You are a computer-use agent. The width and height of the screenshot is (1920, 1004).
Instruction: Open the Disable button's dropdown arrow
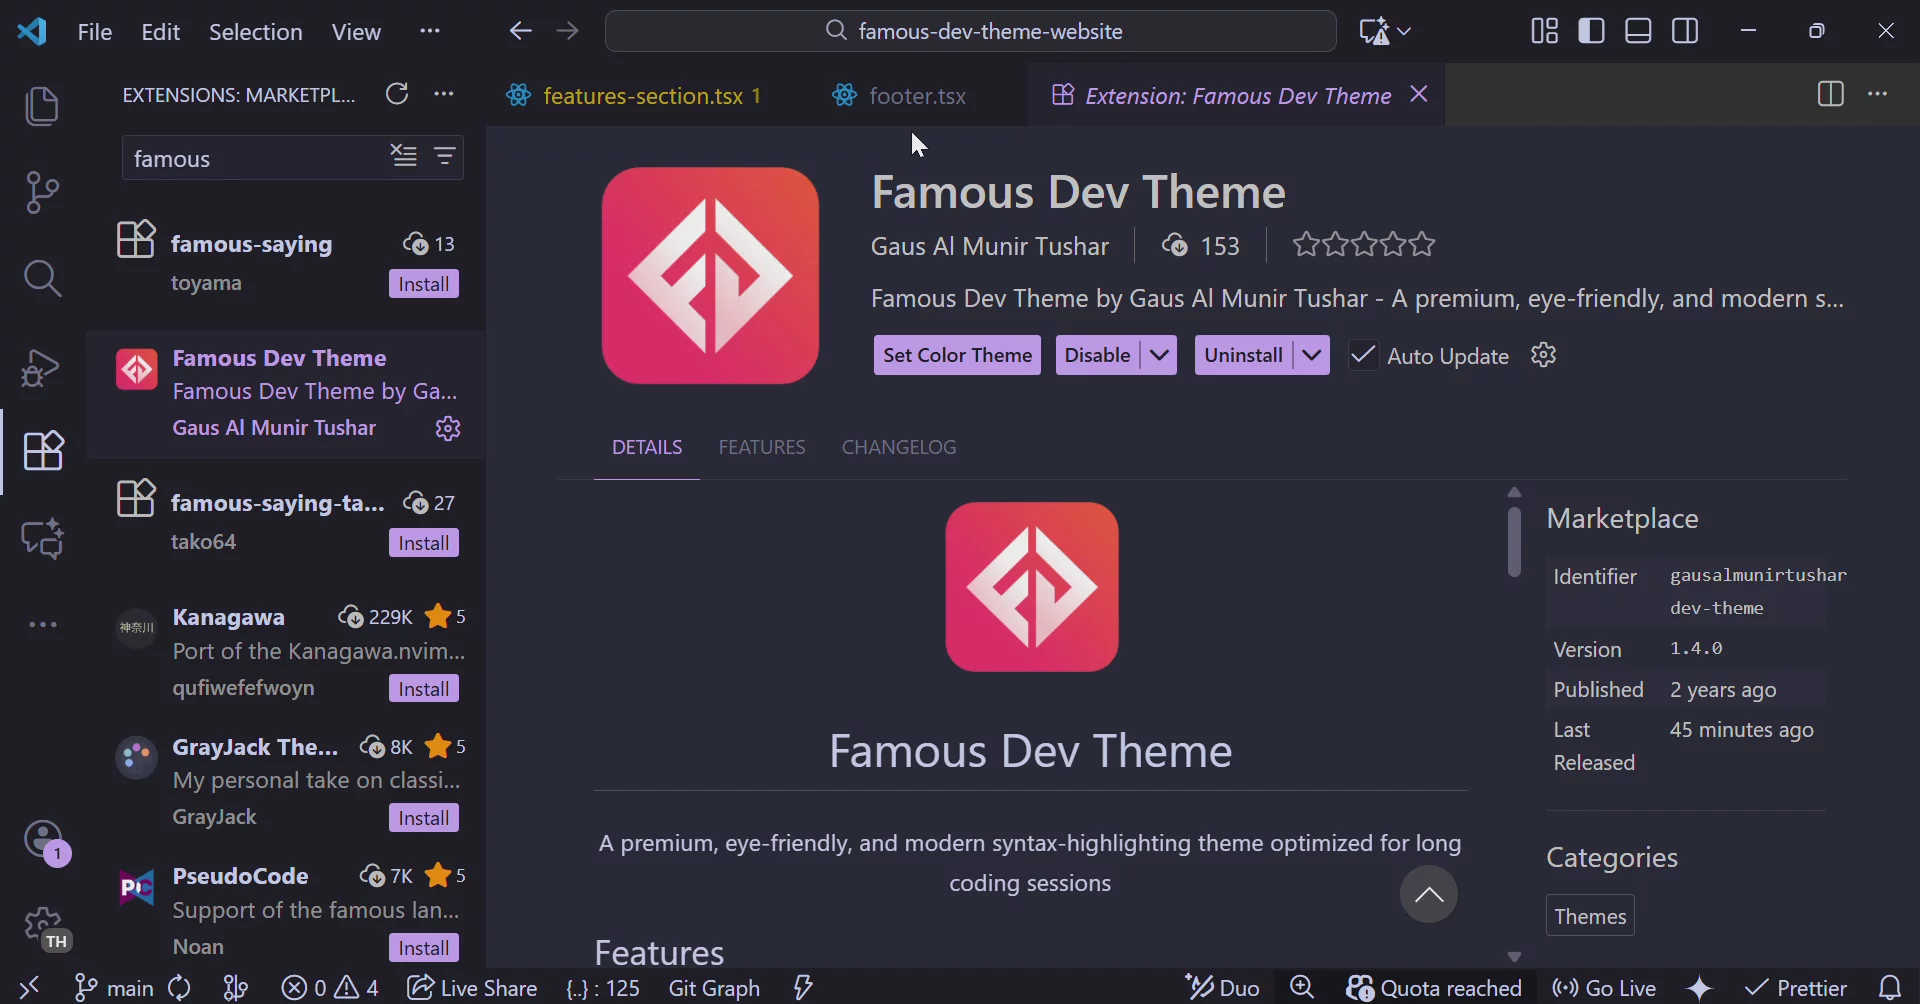pos(1160,355)
